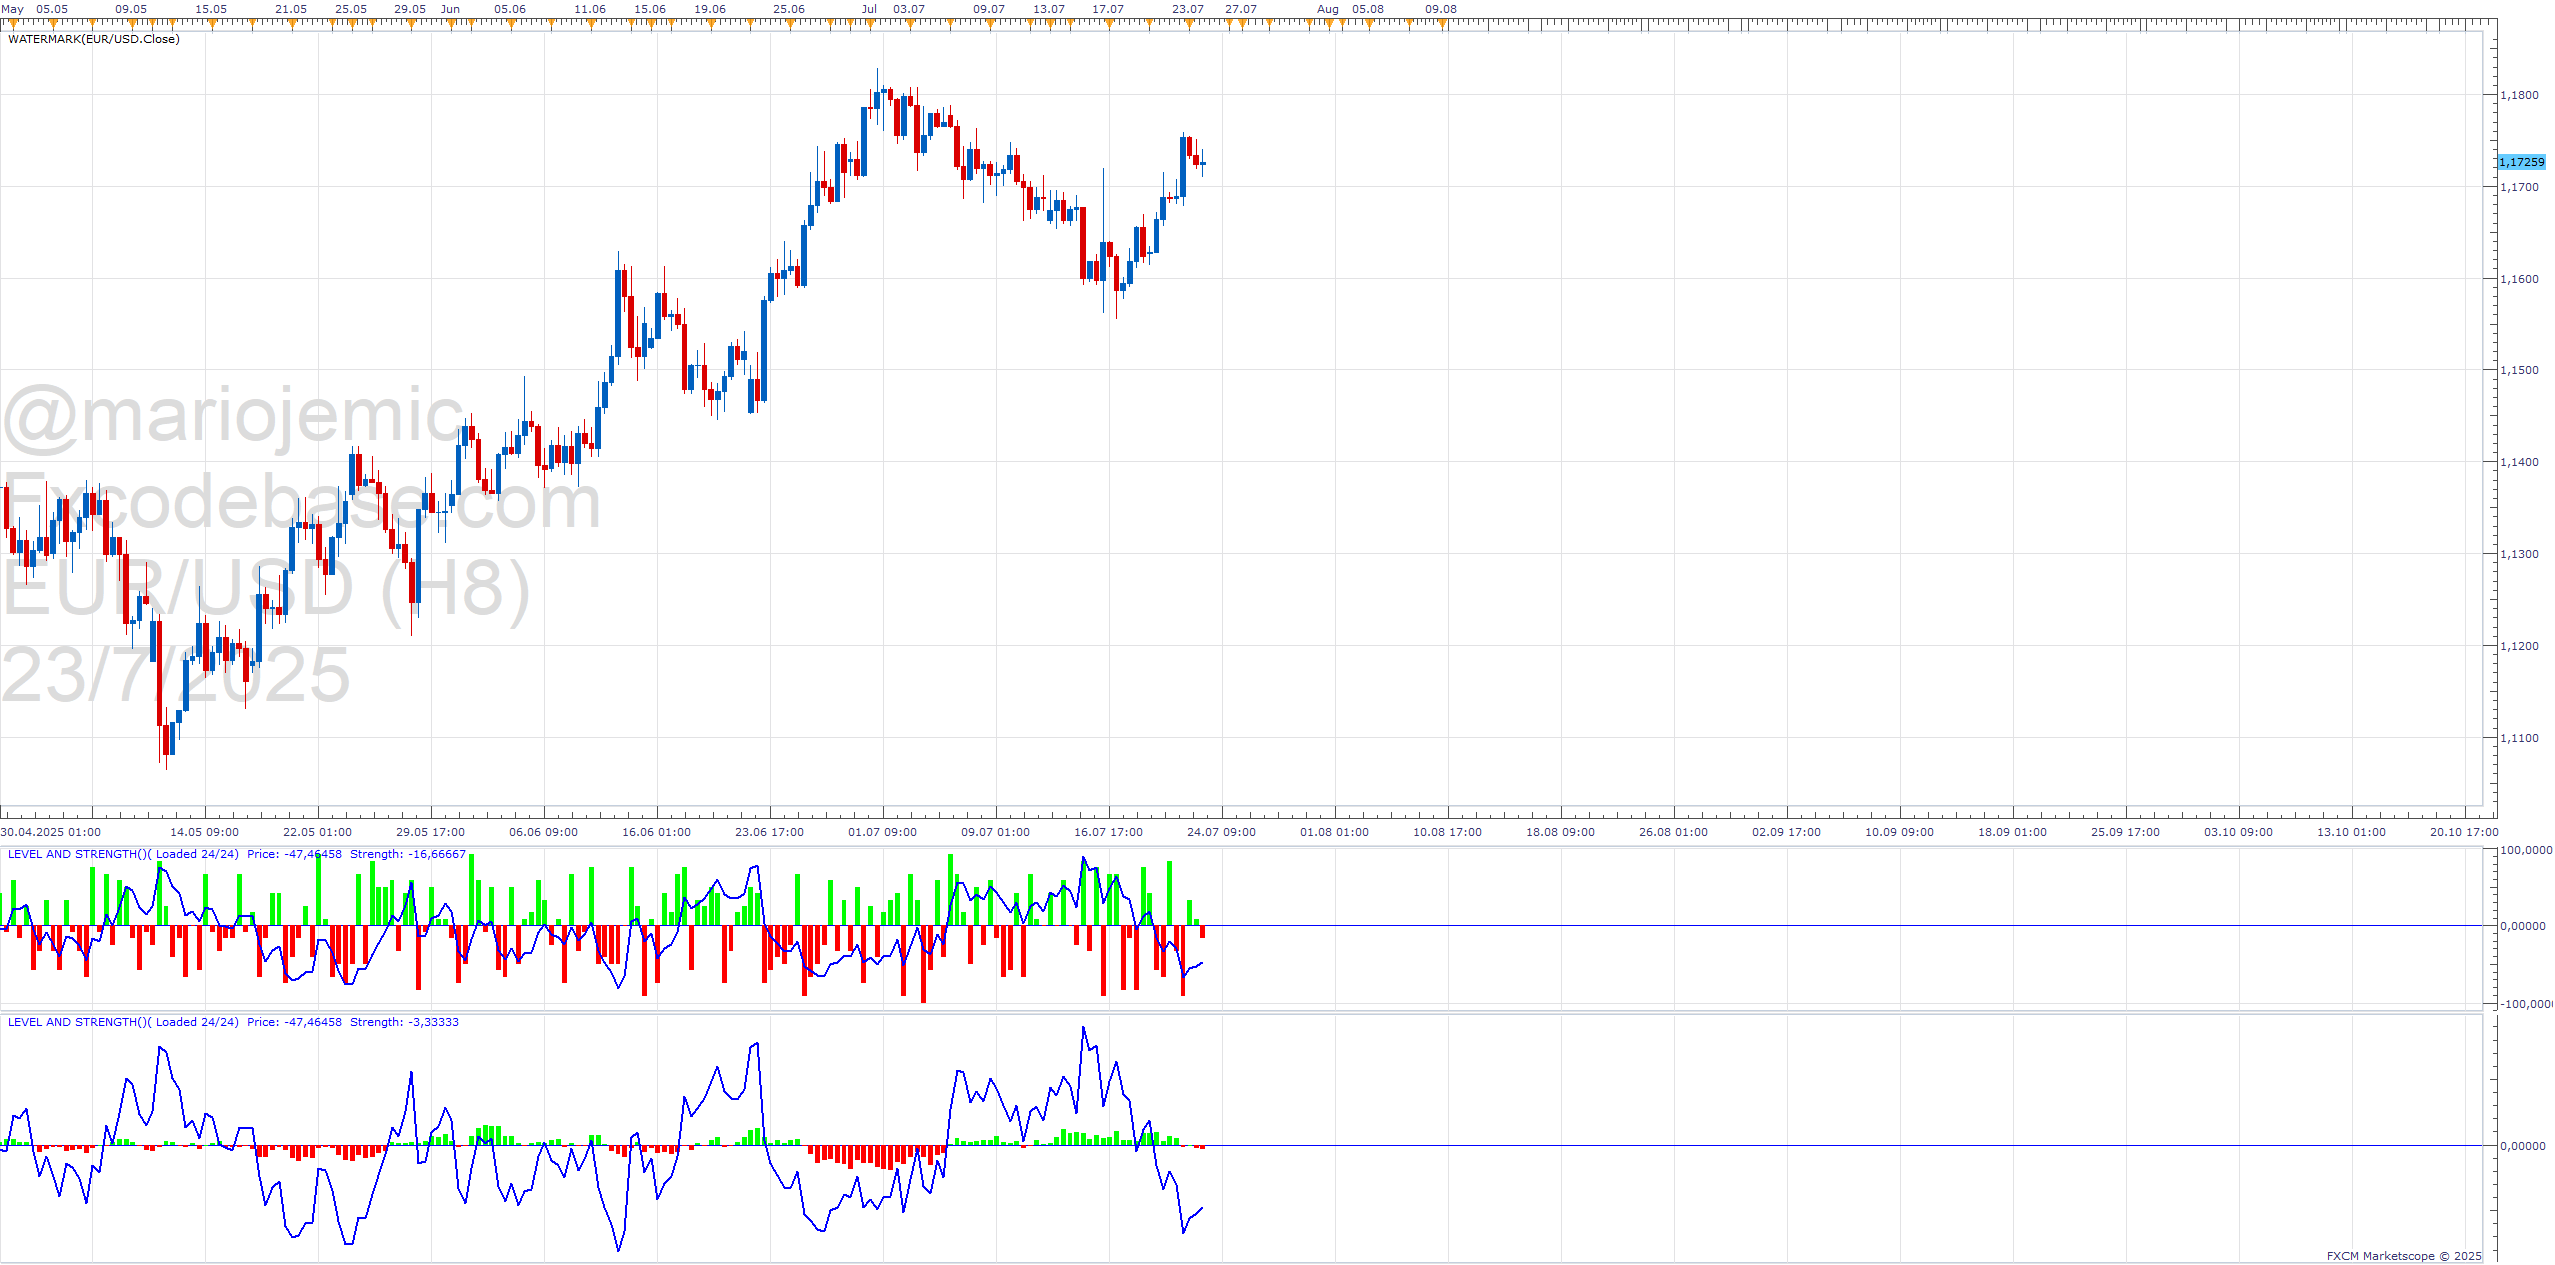This screenshot has width=2555, height=1265.
Task: Click the current price tag 1,17259
Action: click(x=2521, y=162)
